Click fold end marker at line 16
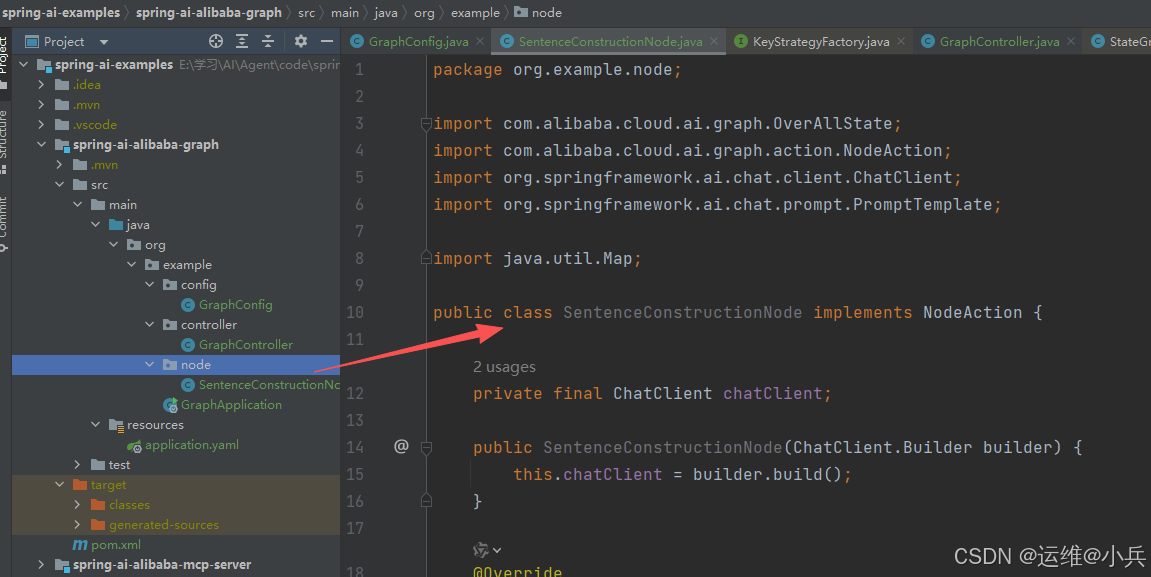Image resolution: width=1151 pixels, height=577 pixels. tap(426, 501)
